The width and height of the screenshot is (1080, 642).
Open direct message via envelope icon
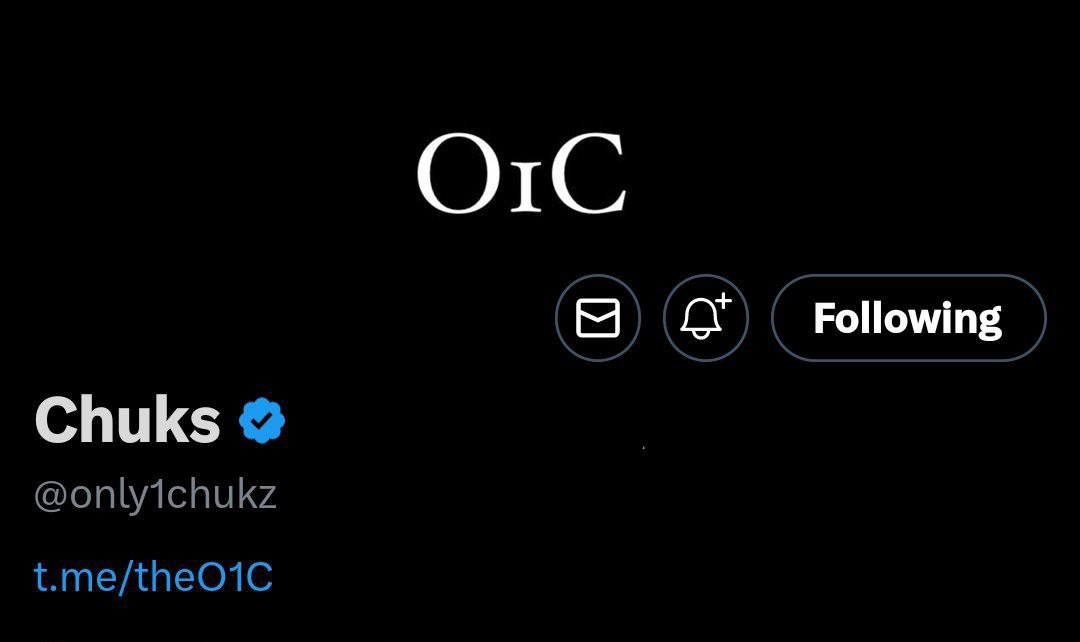(x=598, y=318)
